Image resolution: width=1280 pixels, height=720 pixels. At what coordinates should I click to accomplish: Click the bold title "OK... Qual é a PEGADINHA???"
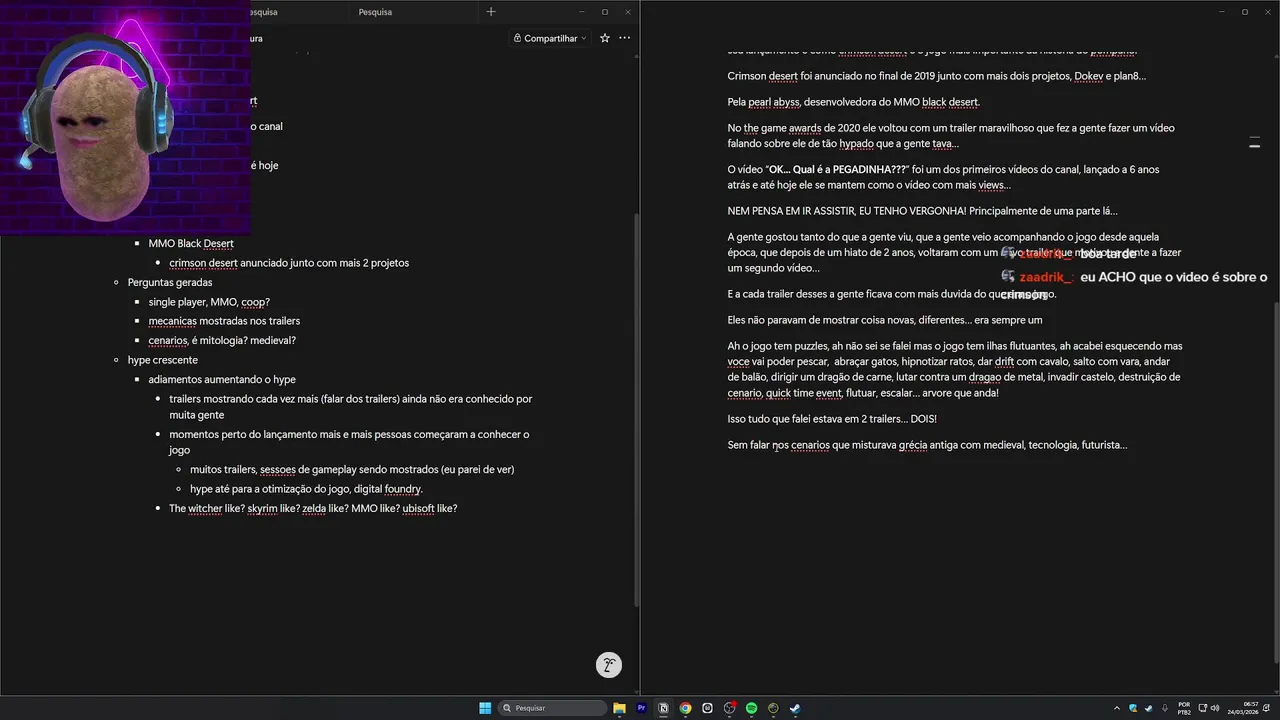(x=838, y=169)
